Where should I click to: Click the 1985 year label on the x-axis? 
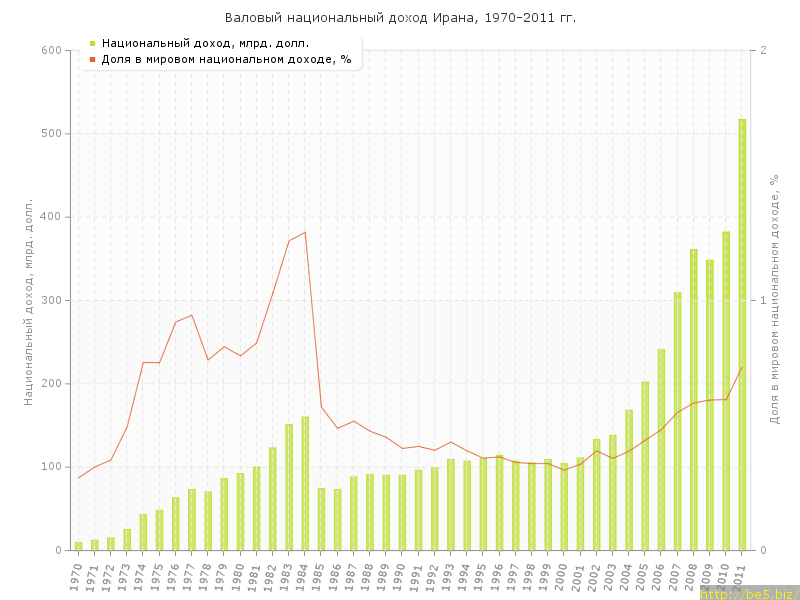(320, 576)
